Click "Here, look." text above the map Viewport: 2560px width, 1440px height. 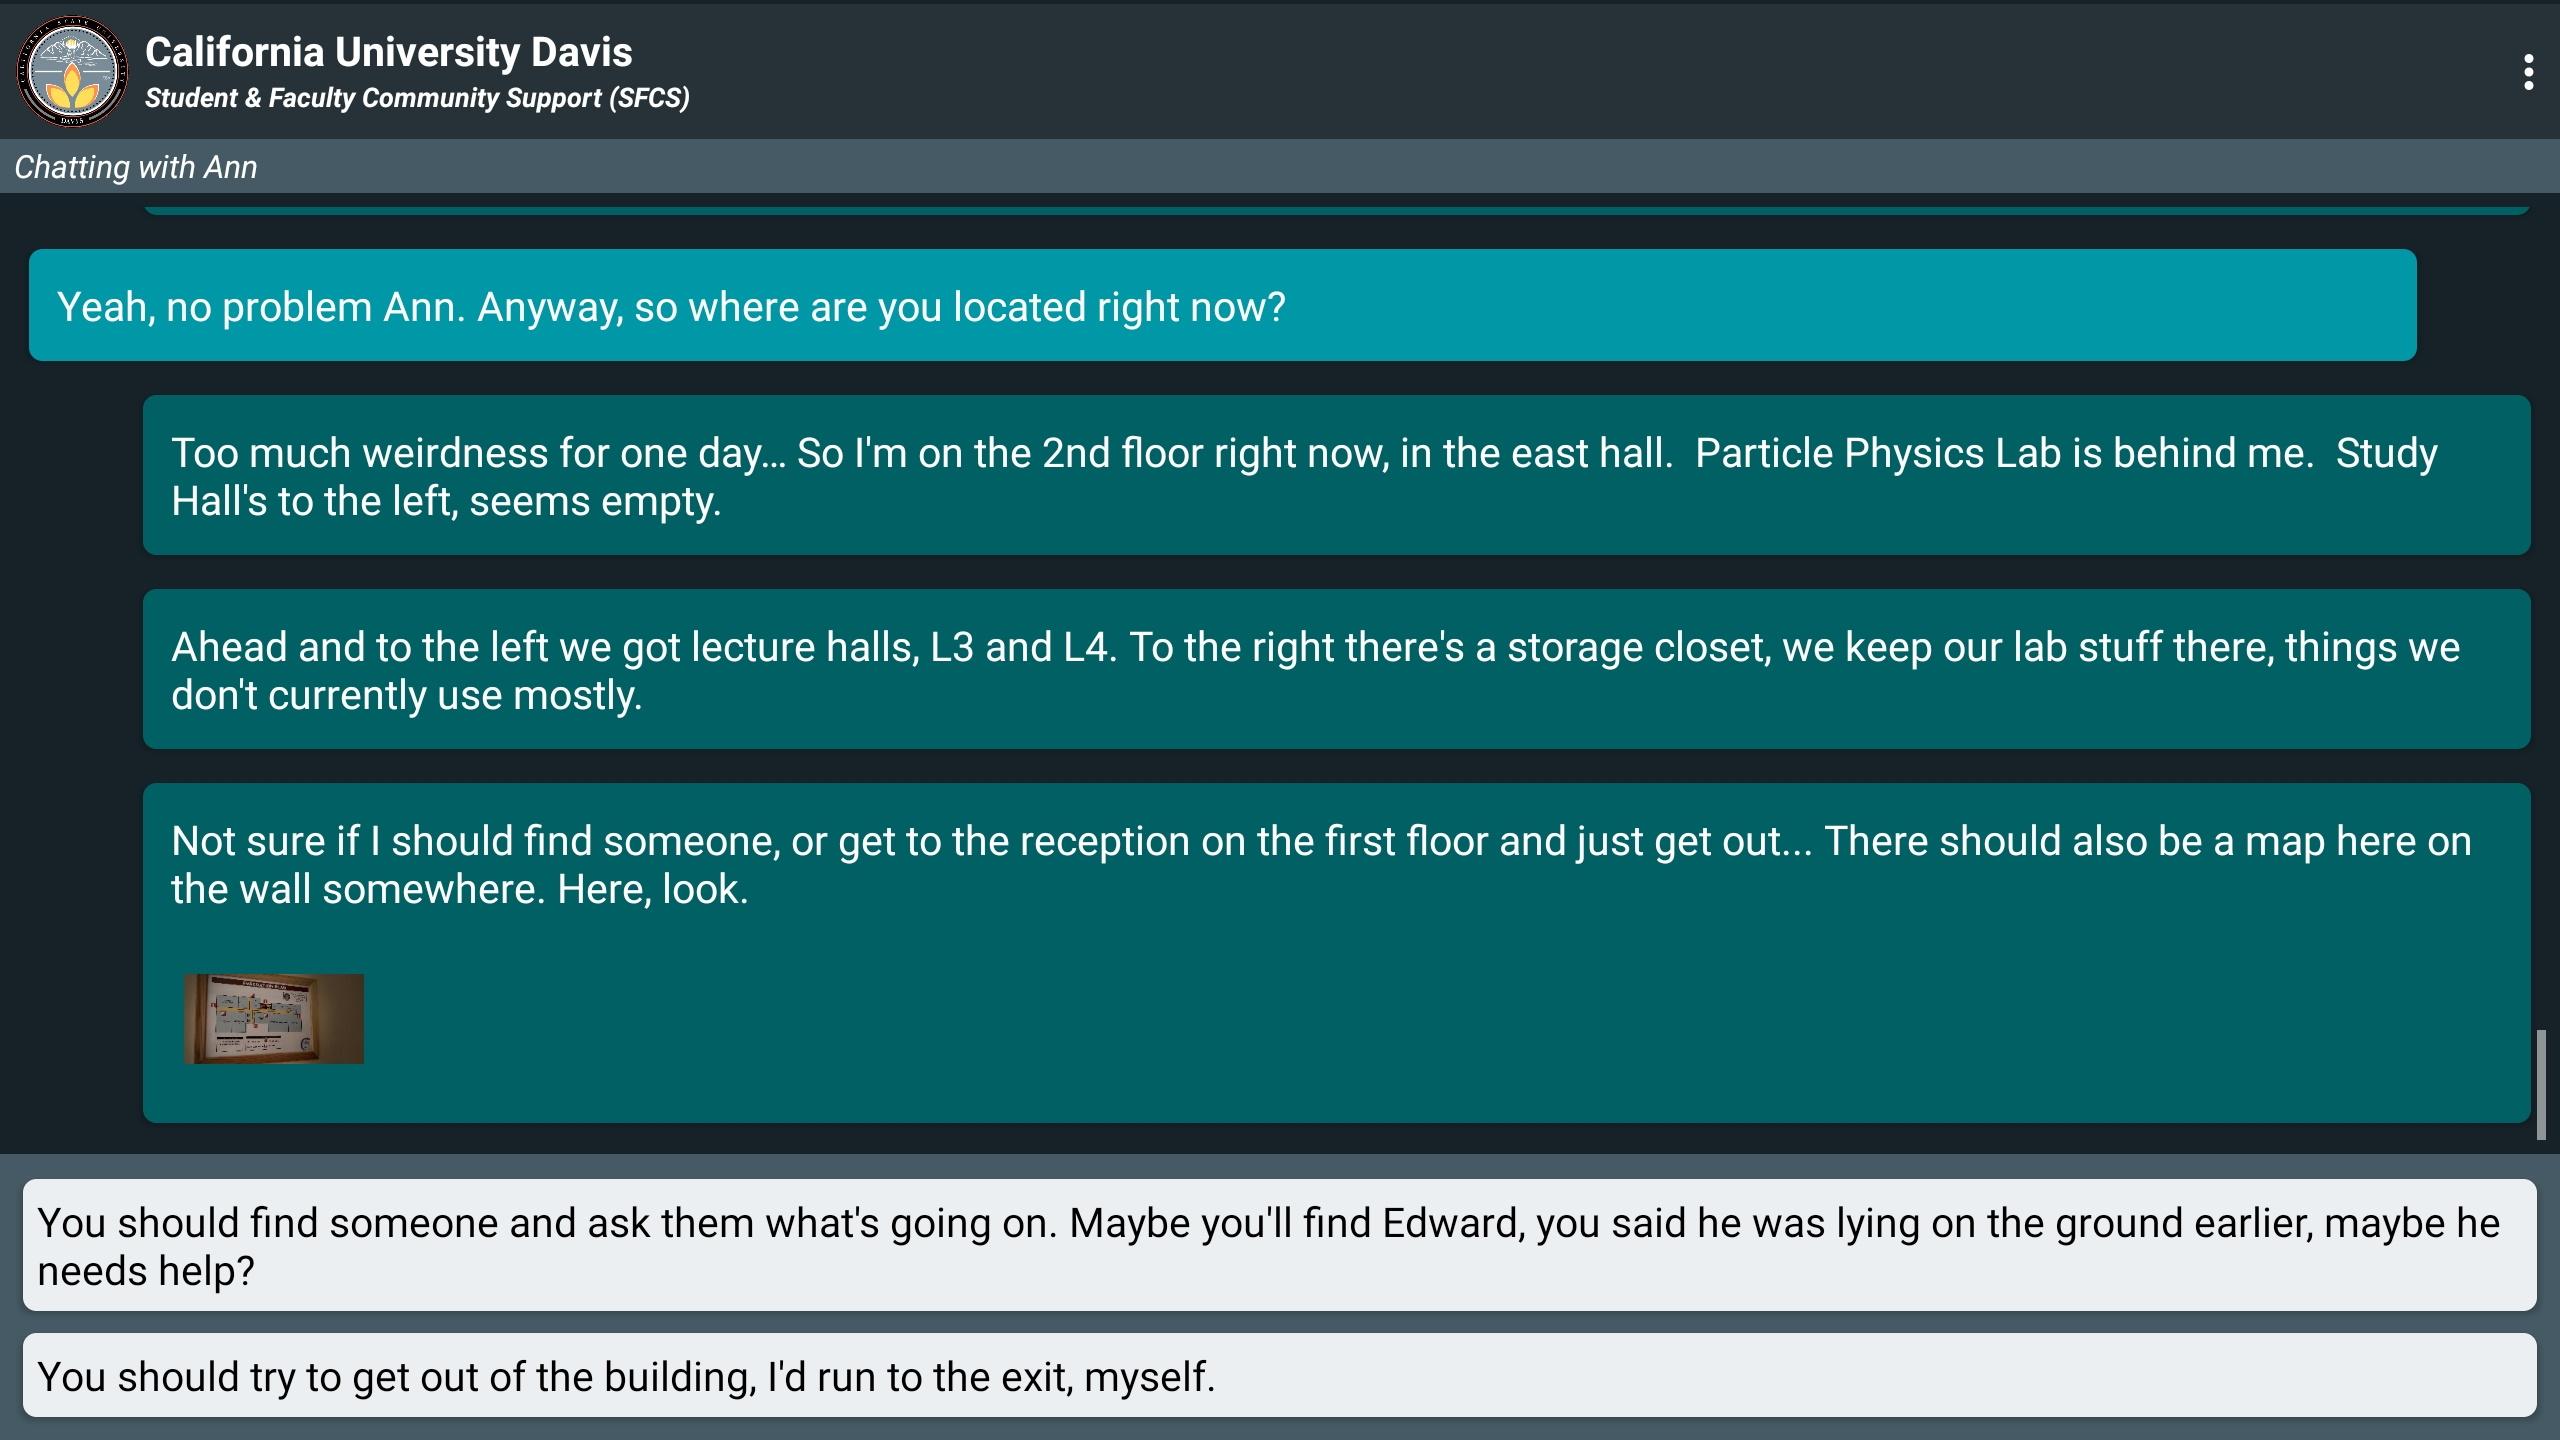point(652,889)
